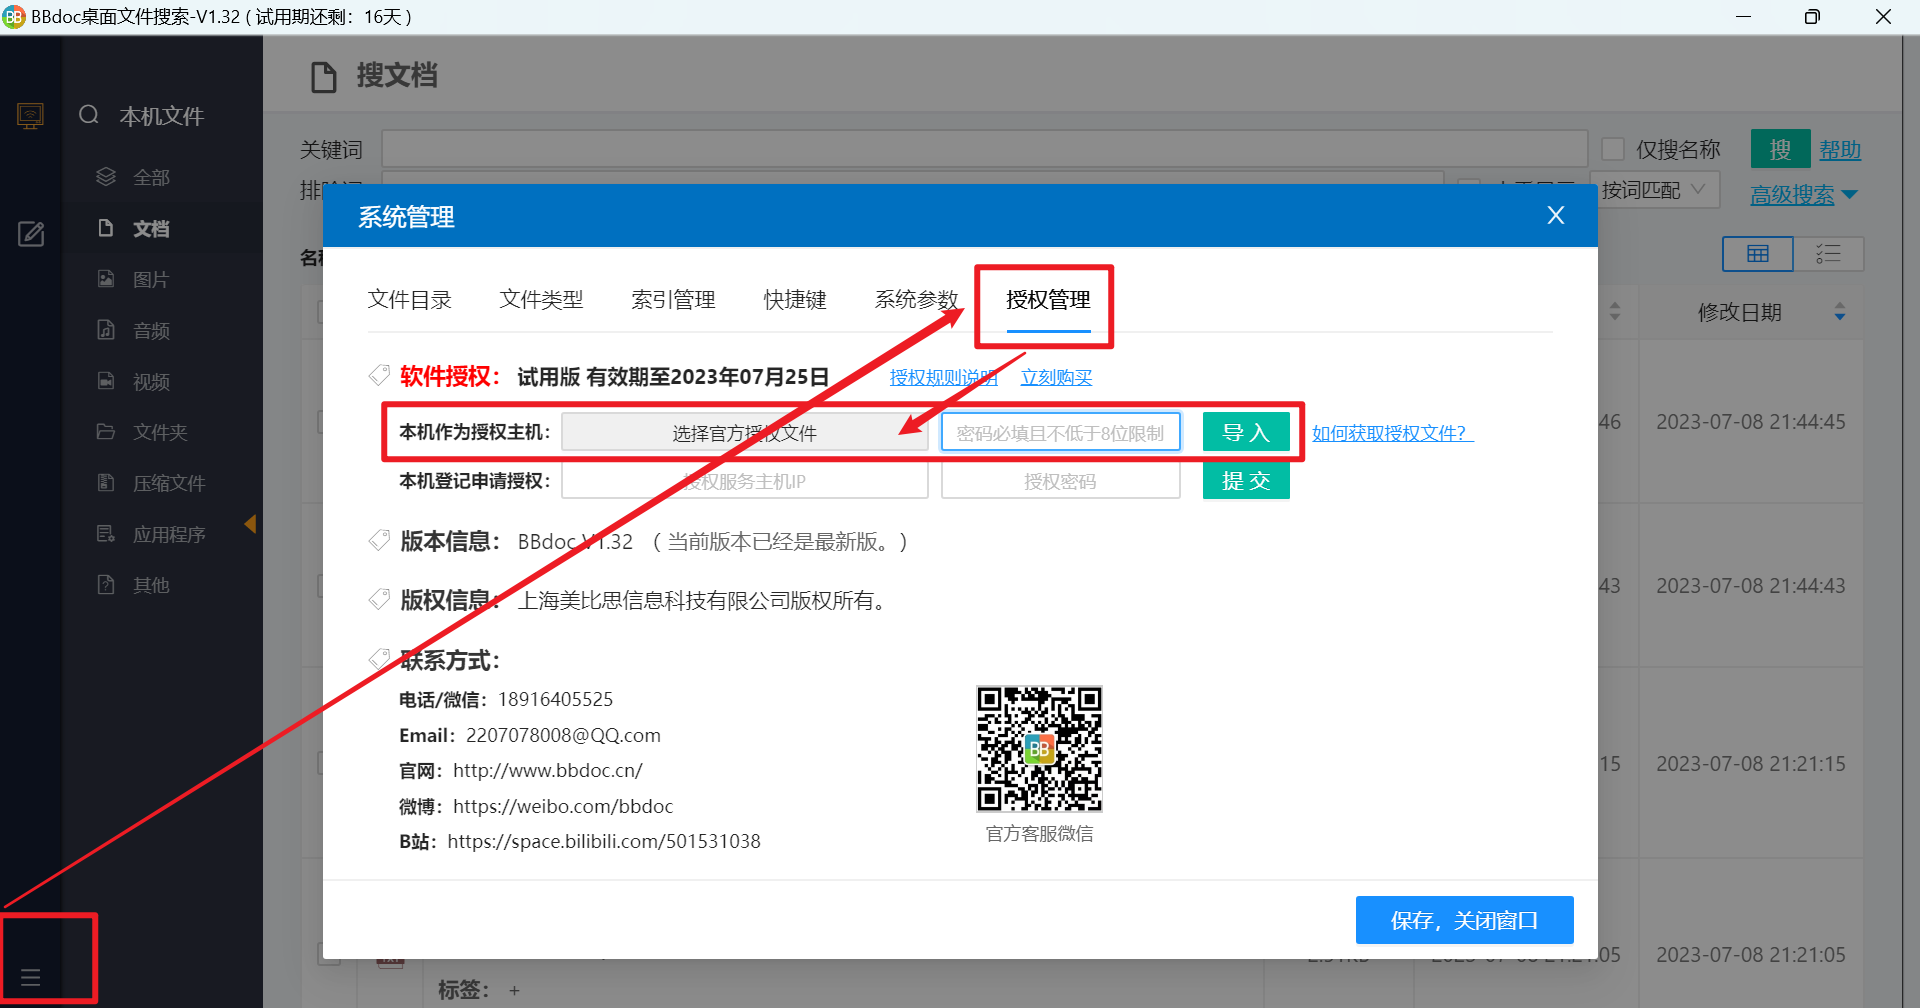Viewport: 1920px width, 1008px height.
Task: Click the edit note icon in left rail
Action: click(31, 234)
